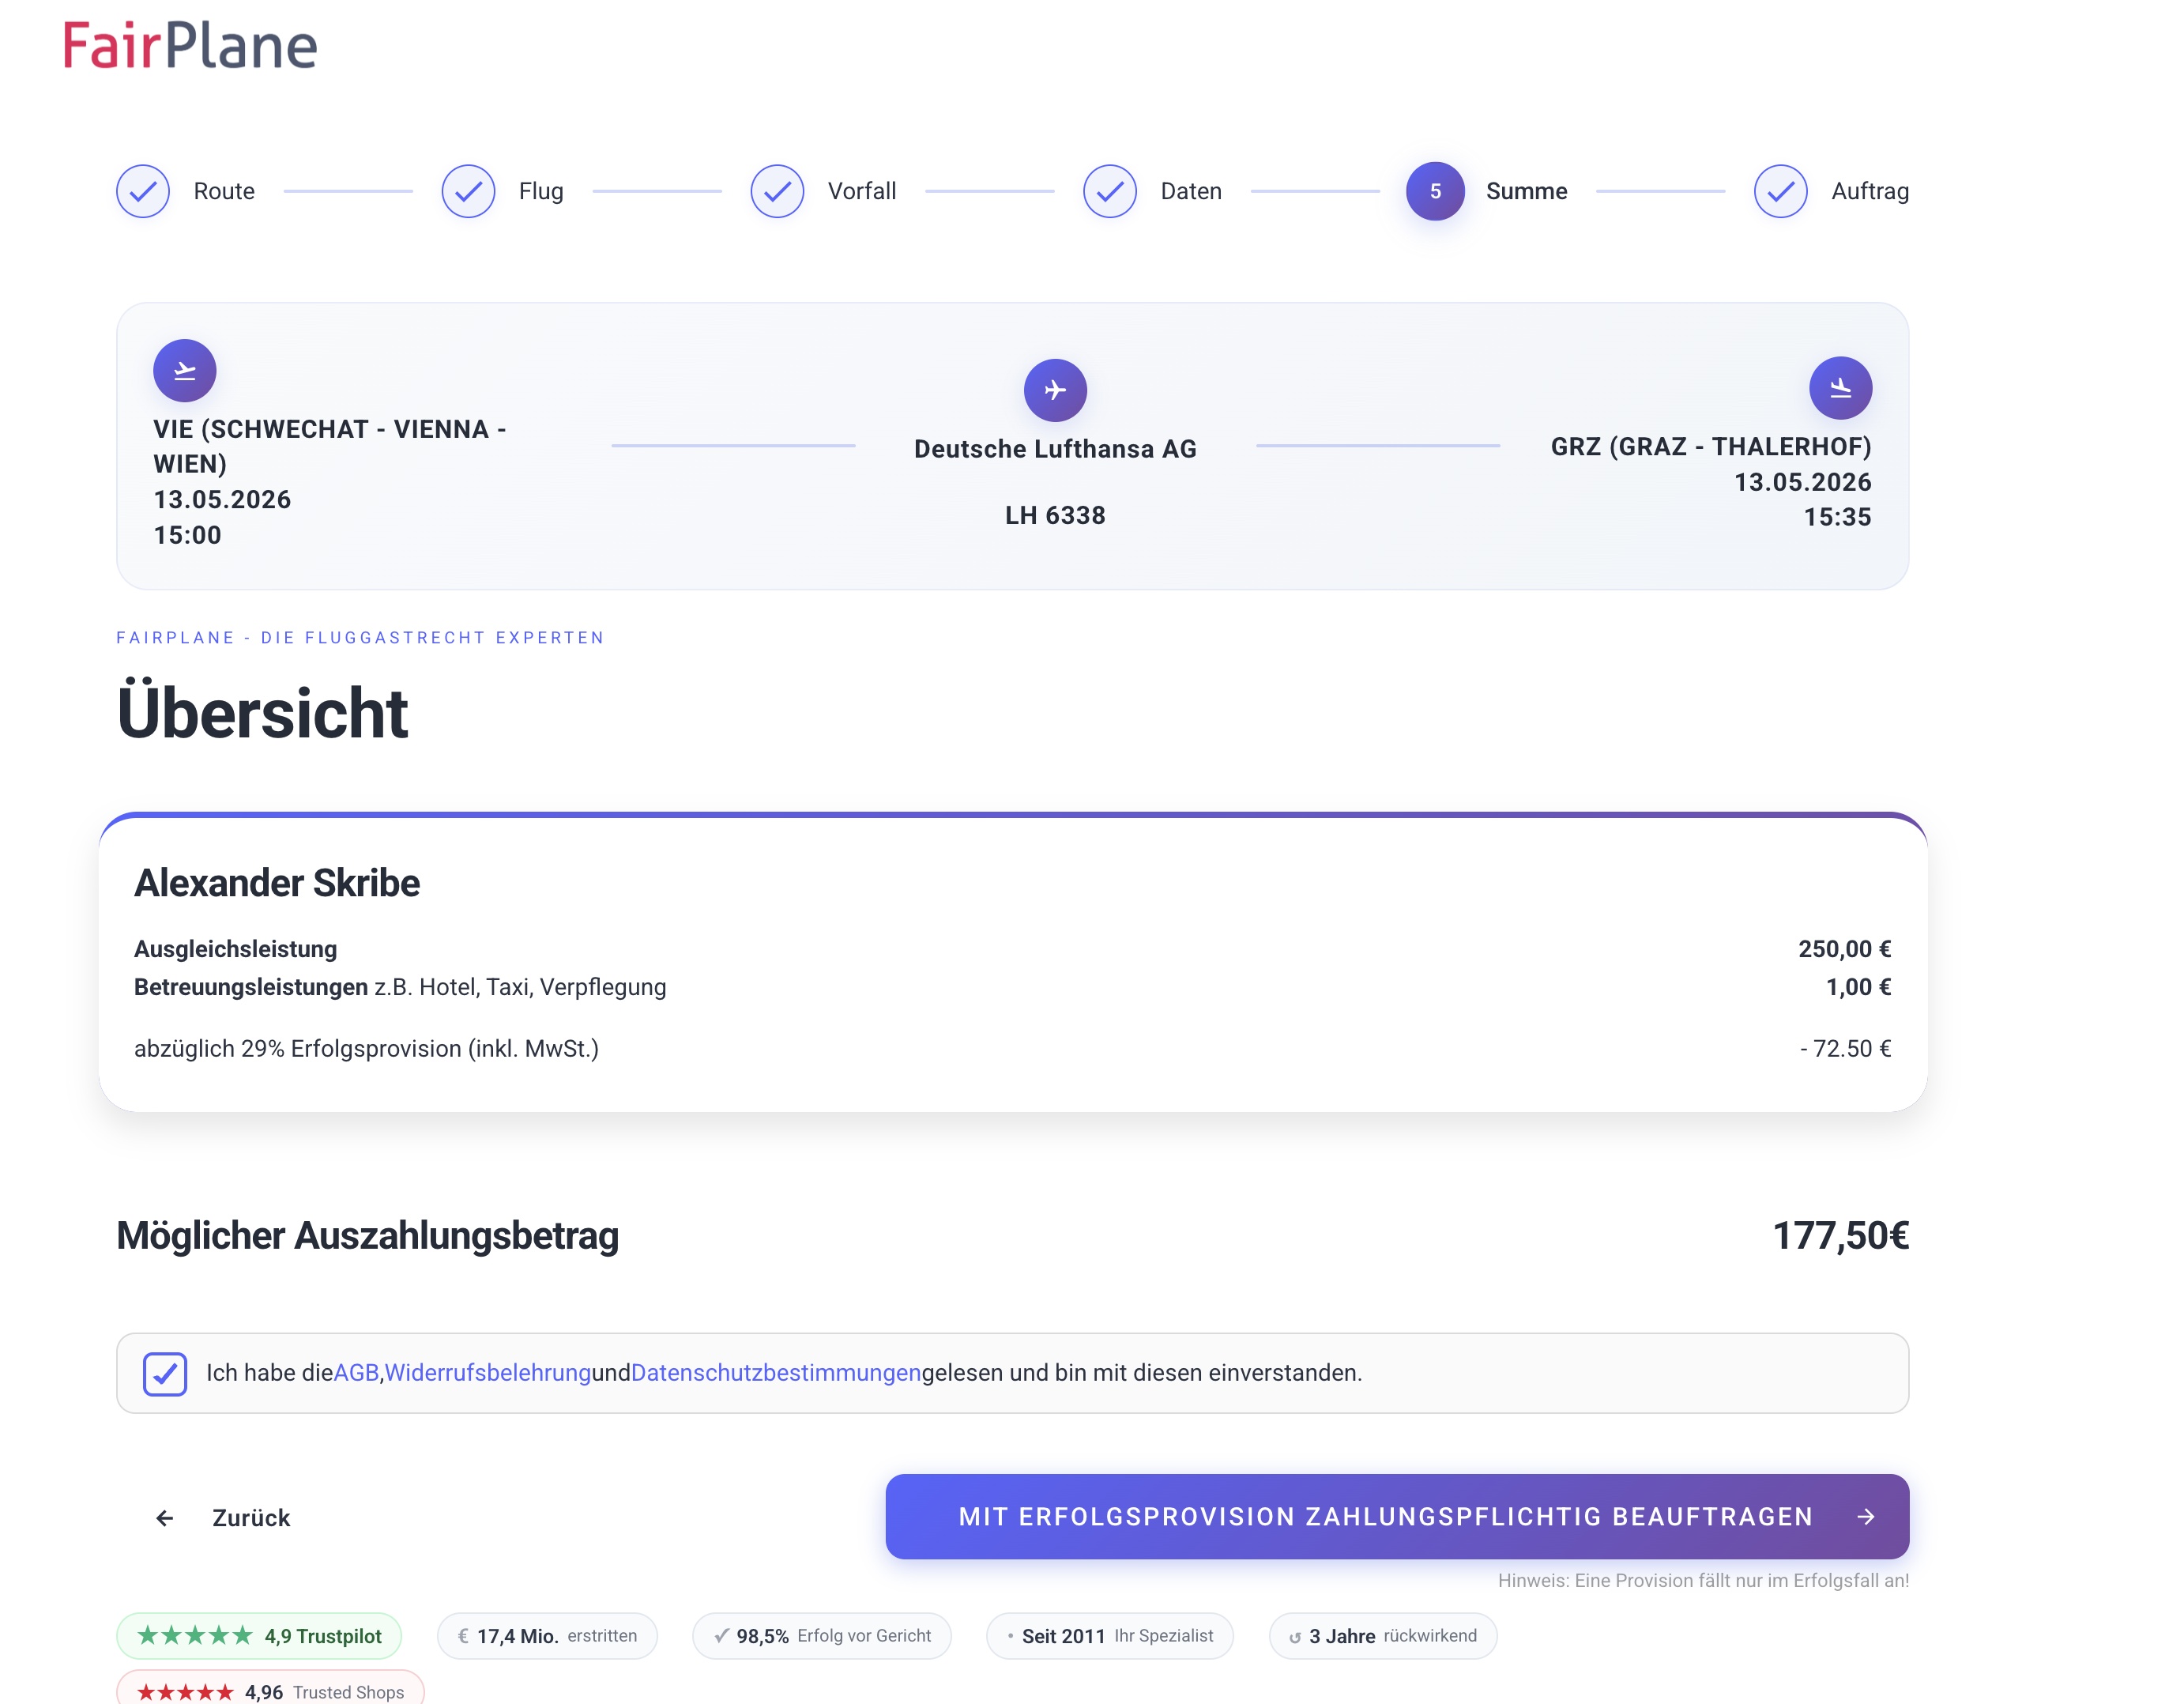Screen dimensions: 2184x1704
Task: Open the Widerrufsbelehrung link
Action: [488, 1373]
